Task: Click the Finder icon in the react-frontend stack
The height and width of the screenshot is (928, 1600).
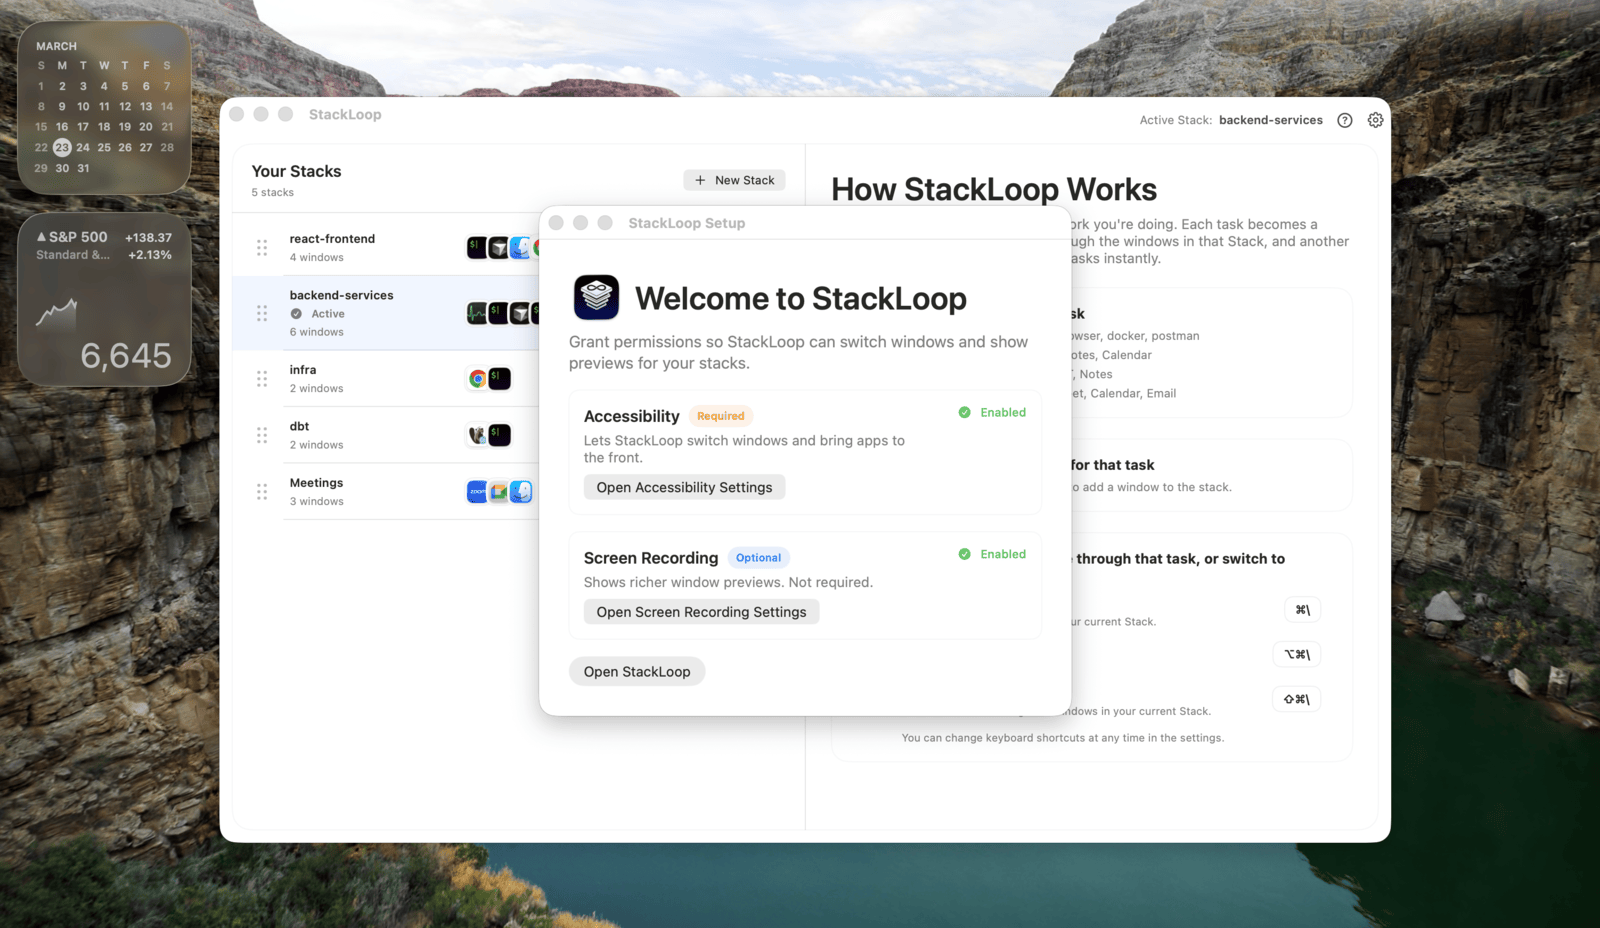Action: [x=520, y=247]
